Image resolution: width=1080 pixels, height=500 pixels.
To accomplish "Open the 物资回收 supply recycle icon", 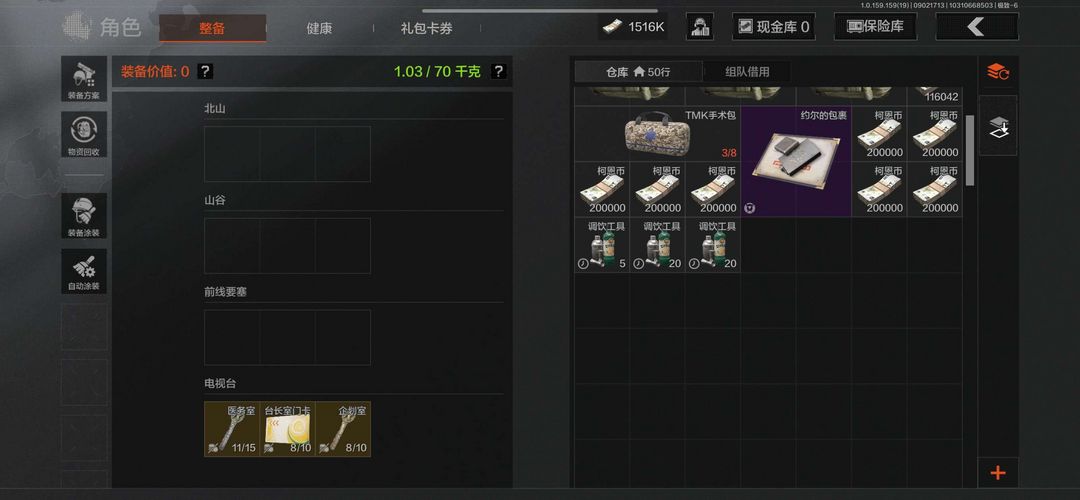I will pyautogui.click(x=84, y=134).
